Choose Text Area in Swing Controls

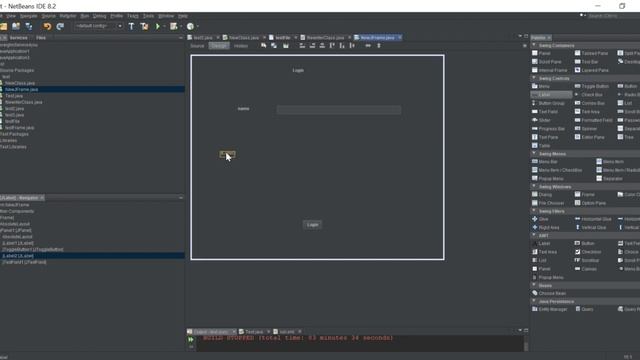[x=587, y=111]
